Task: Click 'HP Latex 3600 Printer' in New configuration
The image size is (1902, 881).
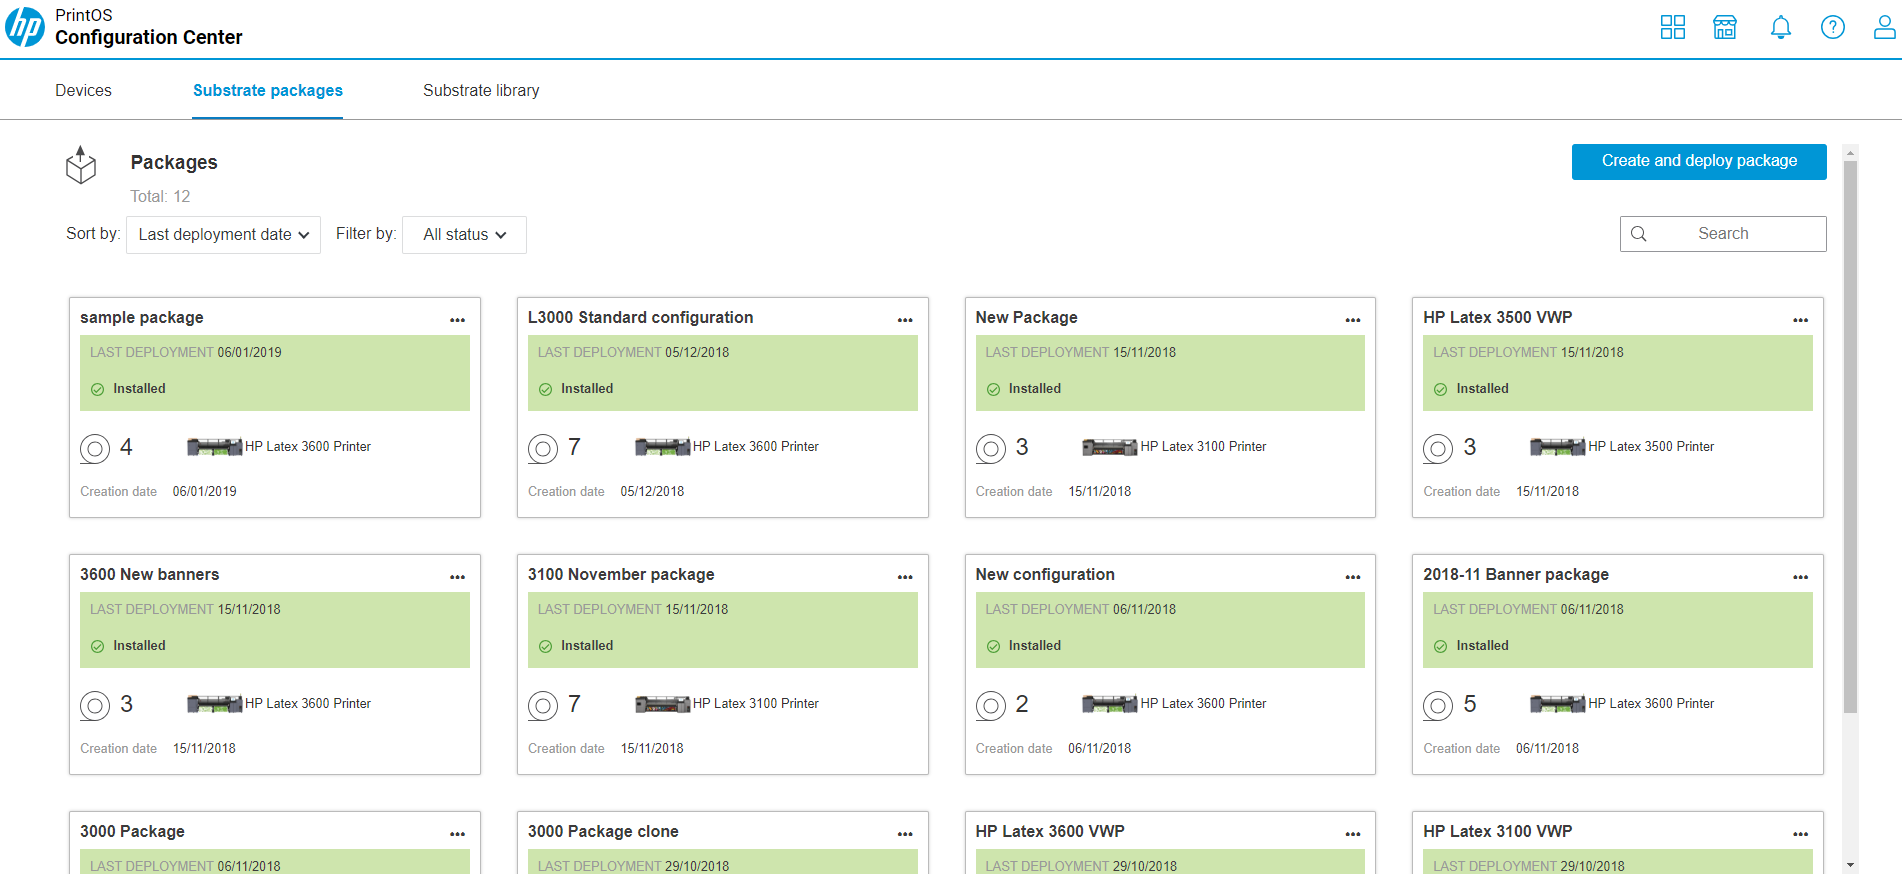Action: pyautogui.click(x=1203, y=704)
